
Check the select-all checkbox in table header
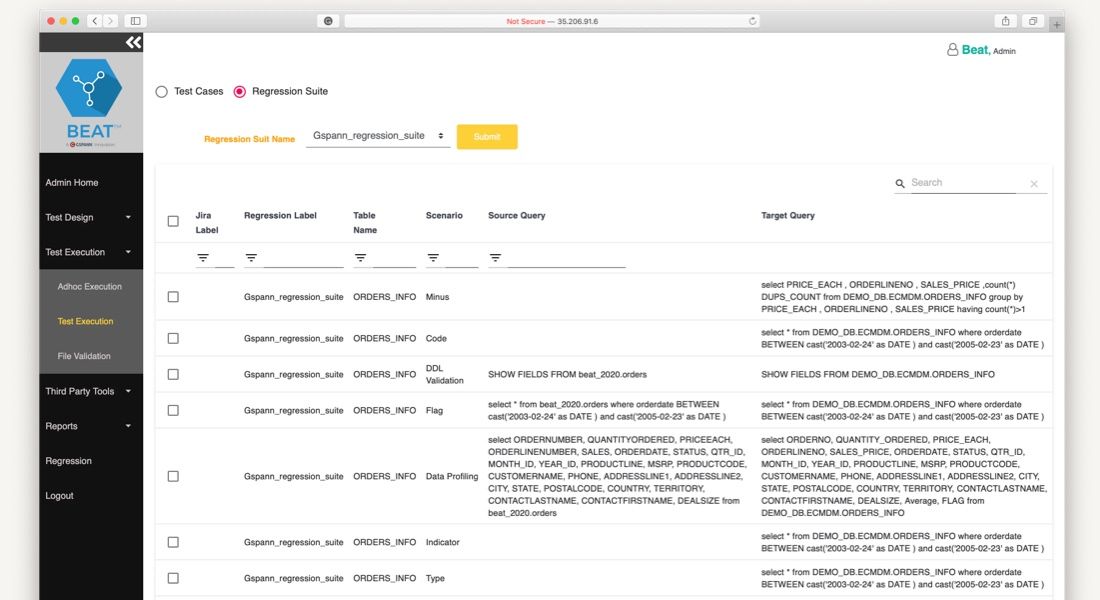click(173, 220)
